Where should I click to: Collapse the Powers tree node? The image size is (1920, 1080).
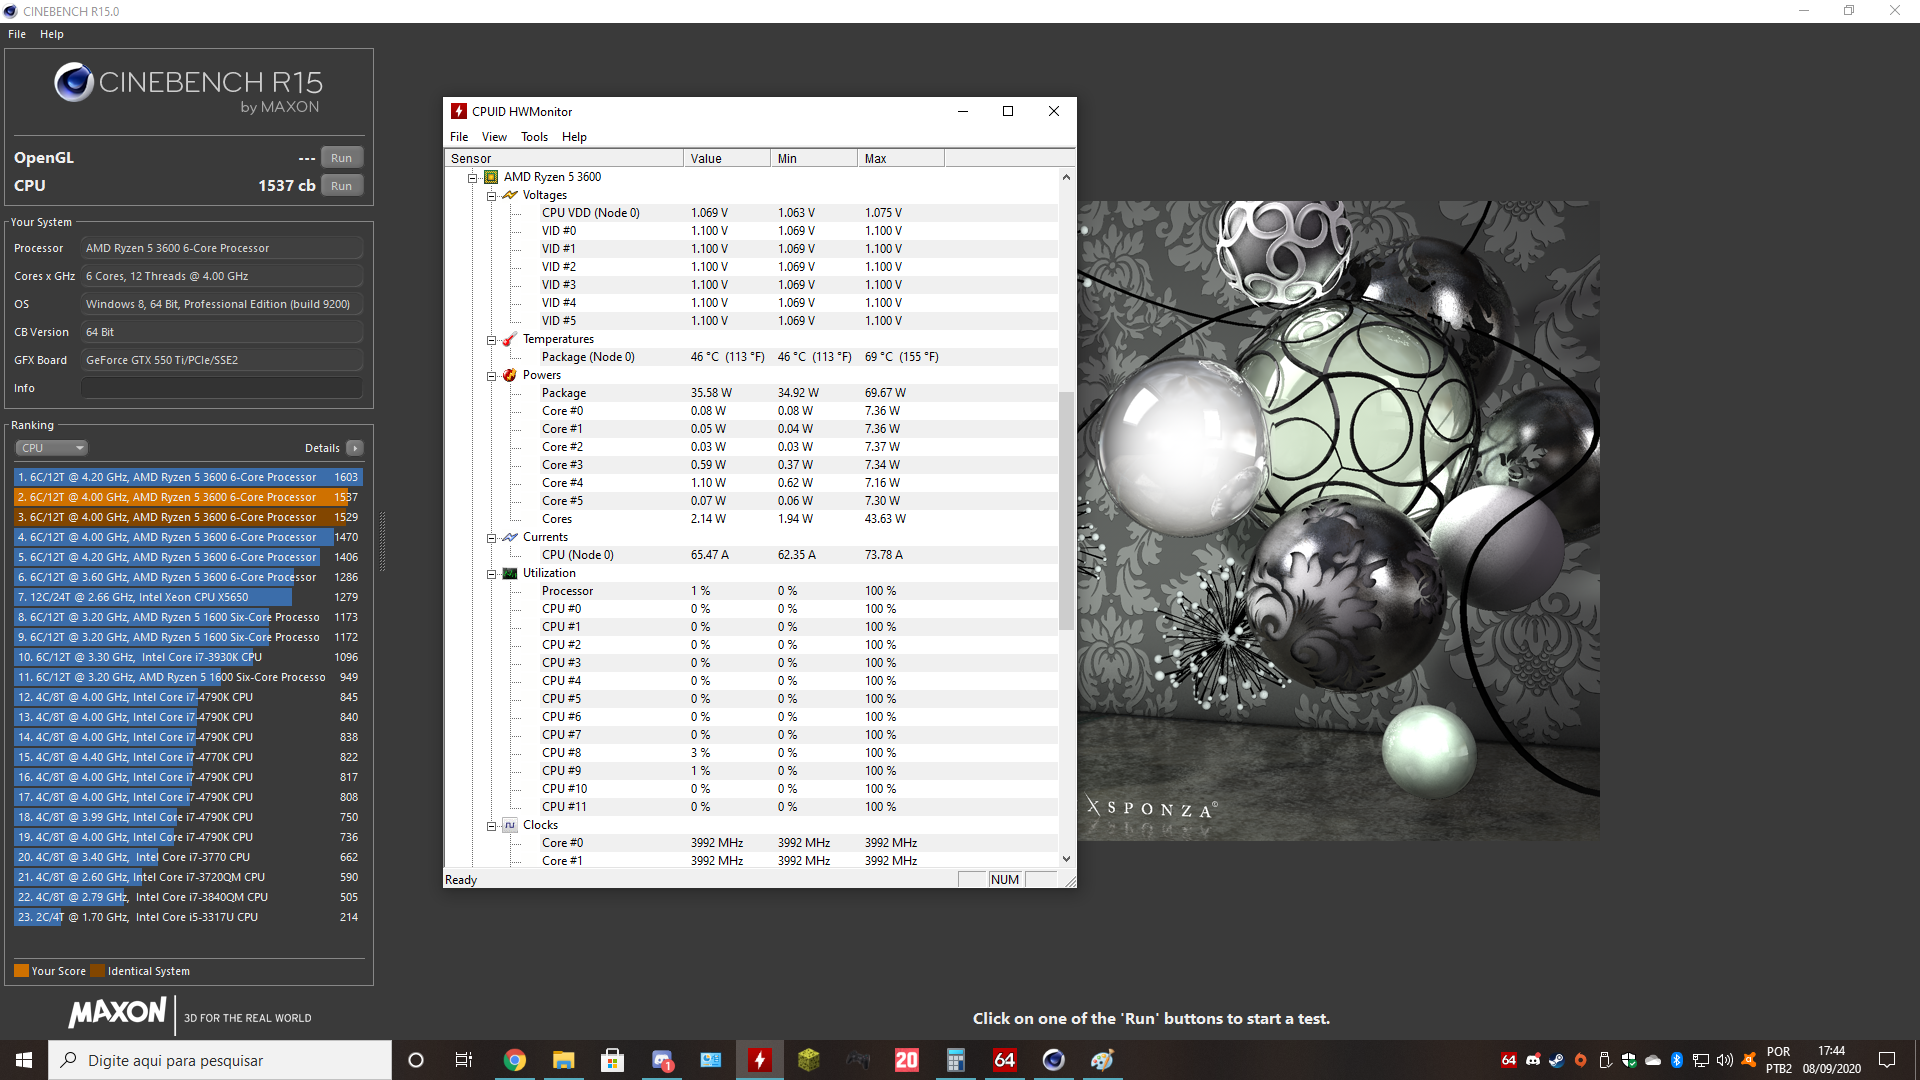[x=492, y=376]
